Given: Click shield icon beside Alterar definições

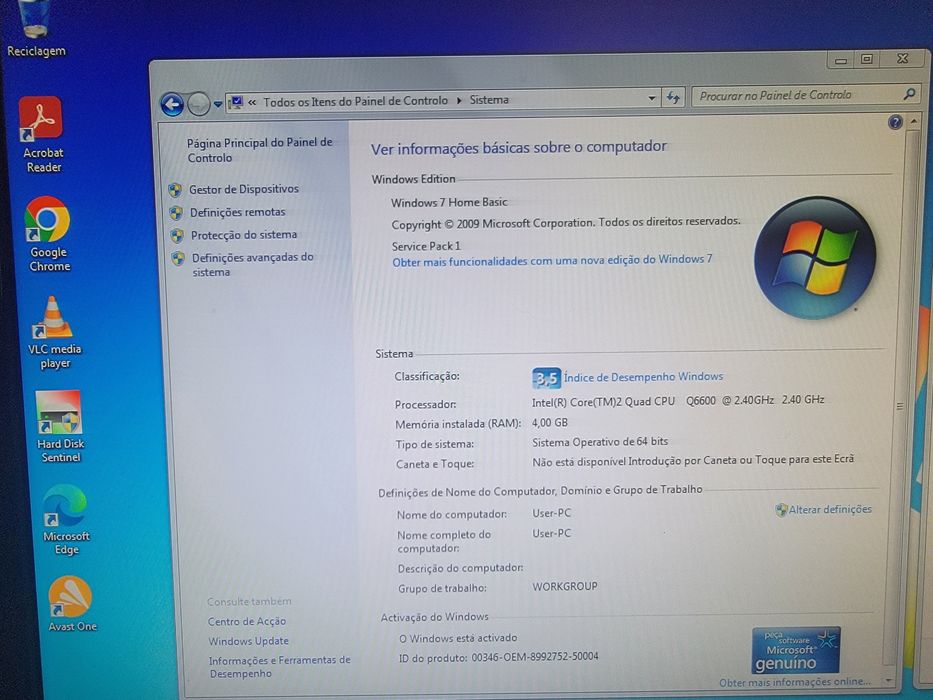Looking at the screenshot, I should coord(781,510).
